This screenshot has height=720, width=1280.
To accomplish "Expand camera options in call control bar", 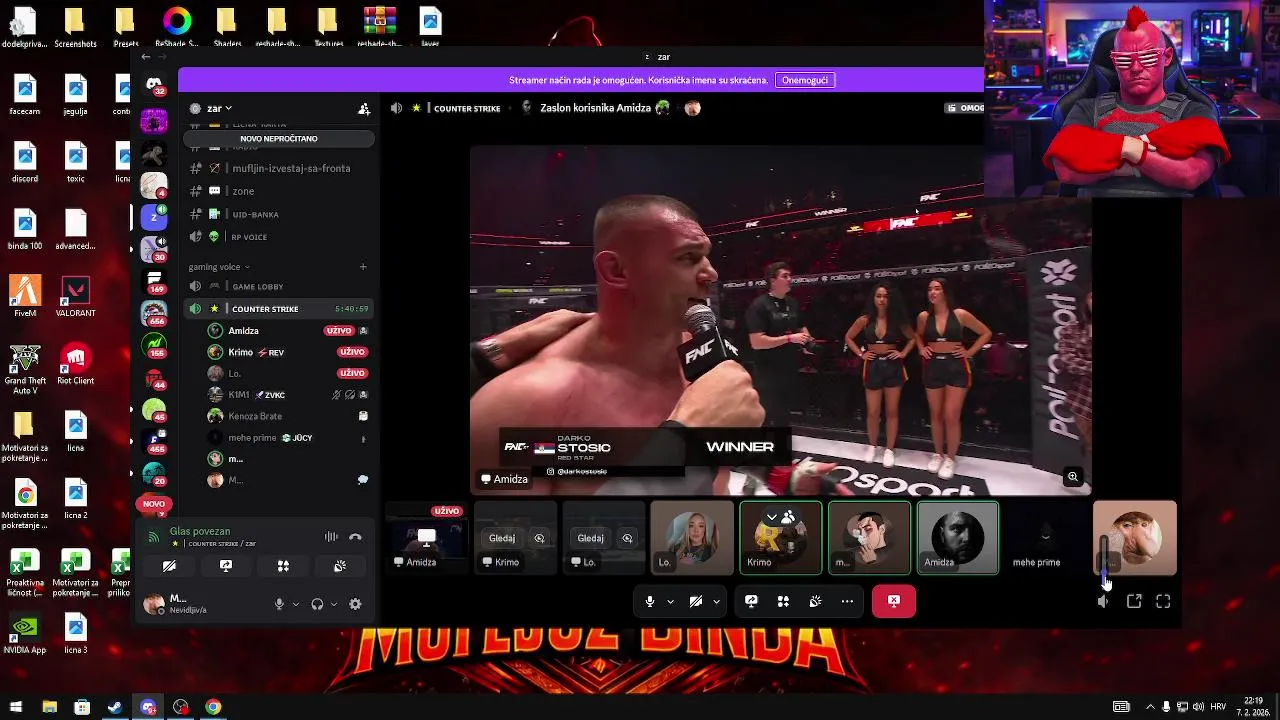I will tap(716, 601).
